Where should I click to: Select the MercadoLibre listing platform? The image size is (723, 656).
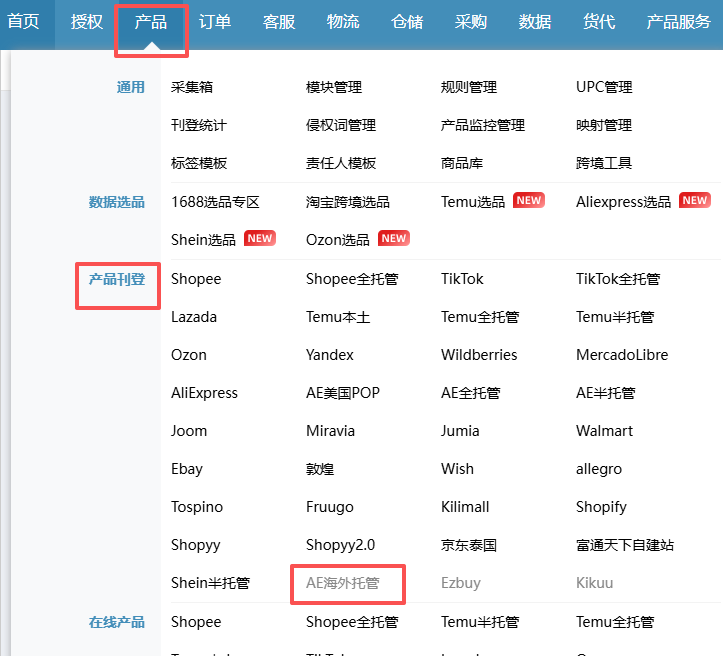622,355
